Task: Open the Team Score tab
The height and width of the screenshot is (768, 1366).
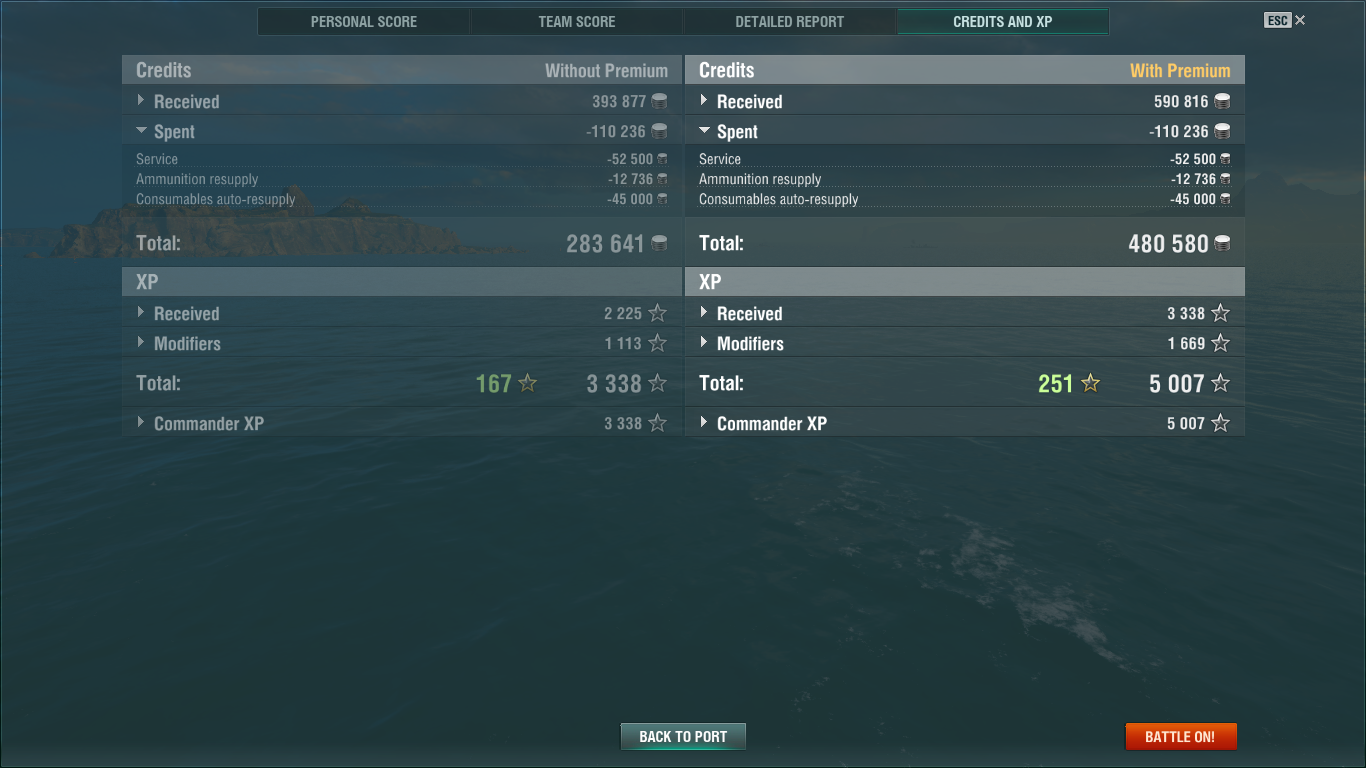Action: click(x=577, y=22)
